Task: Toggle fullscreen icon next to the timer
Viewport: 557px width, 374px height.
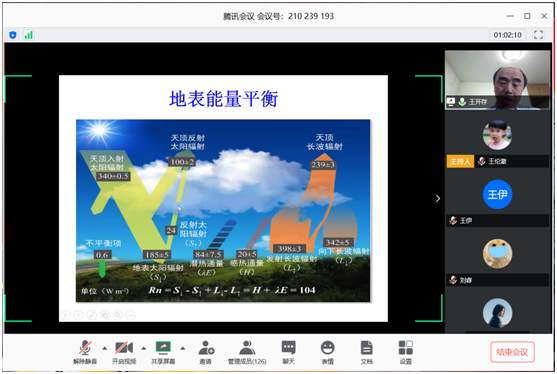Action: click(538, 34)
